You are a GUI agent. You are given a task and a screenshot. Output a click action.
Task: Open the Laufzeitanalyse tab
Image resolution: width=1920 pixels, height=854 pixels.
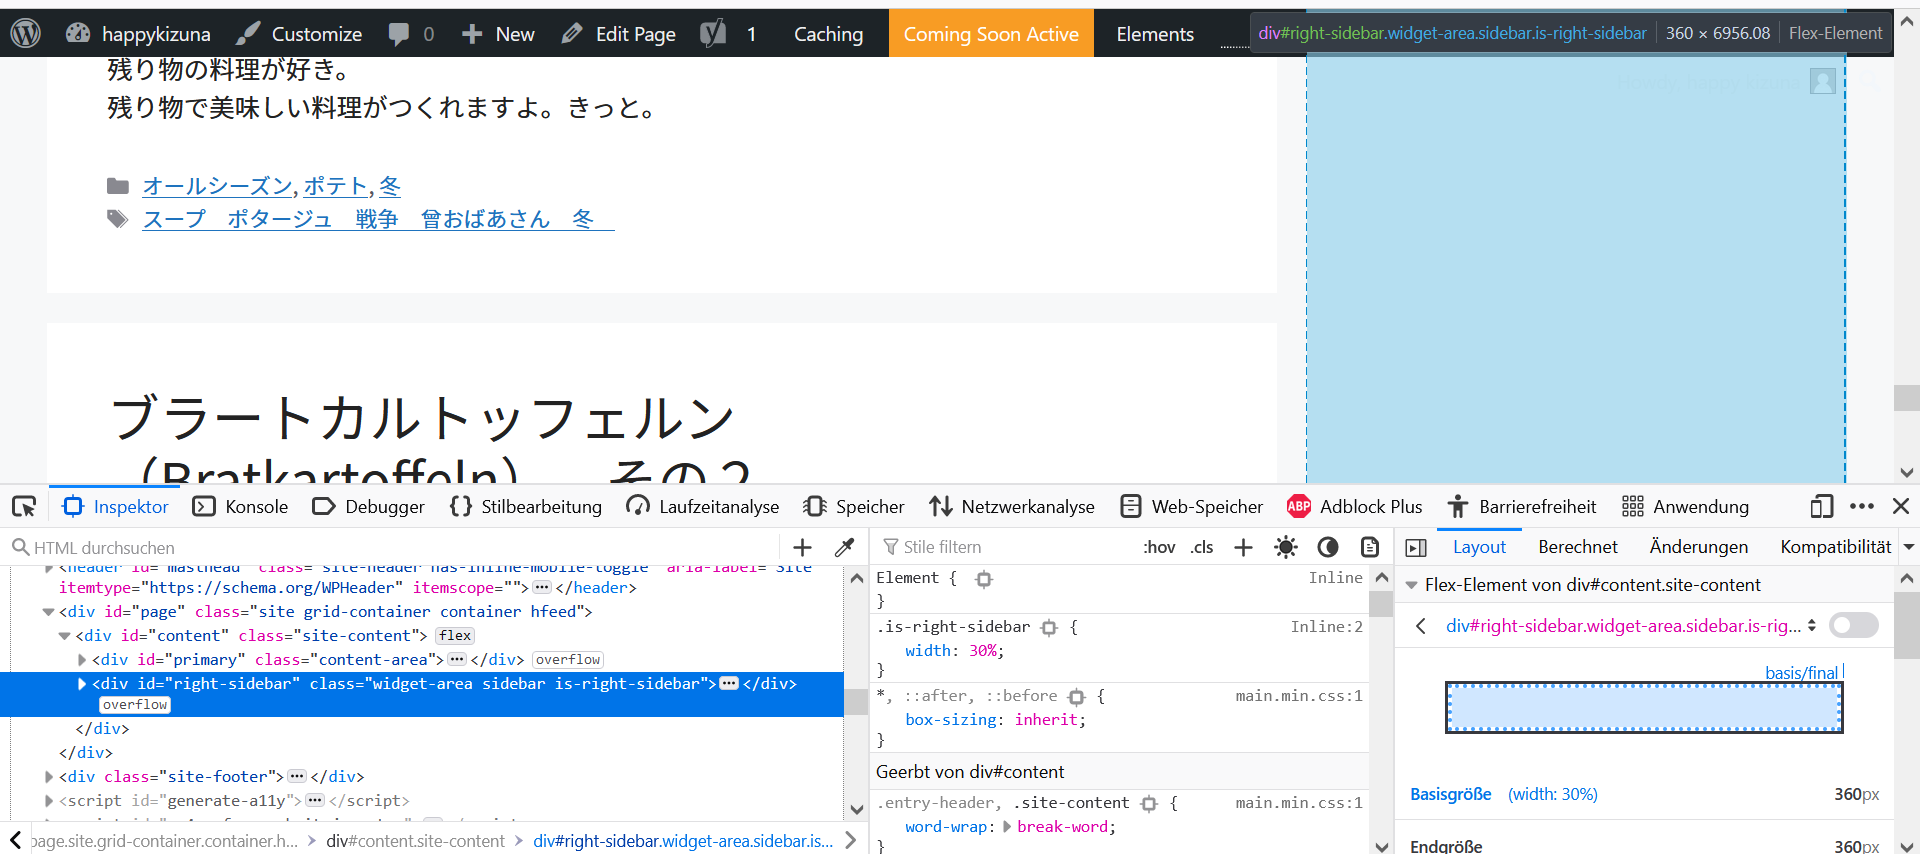click(x=702, y=506)
